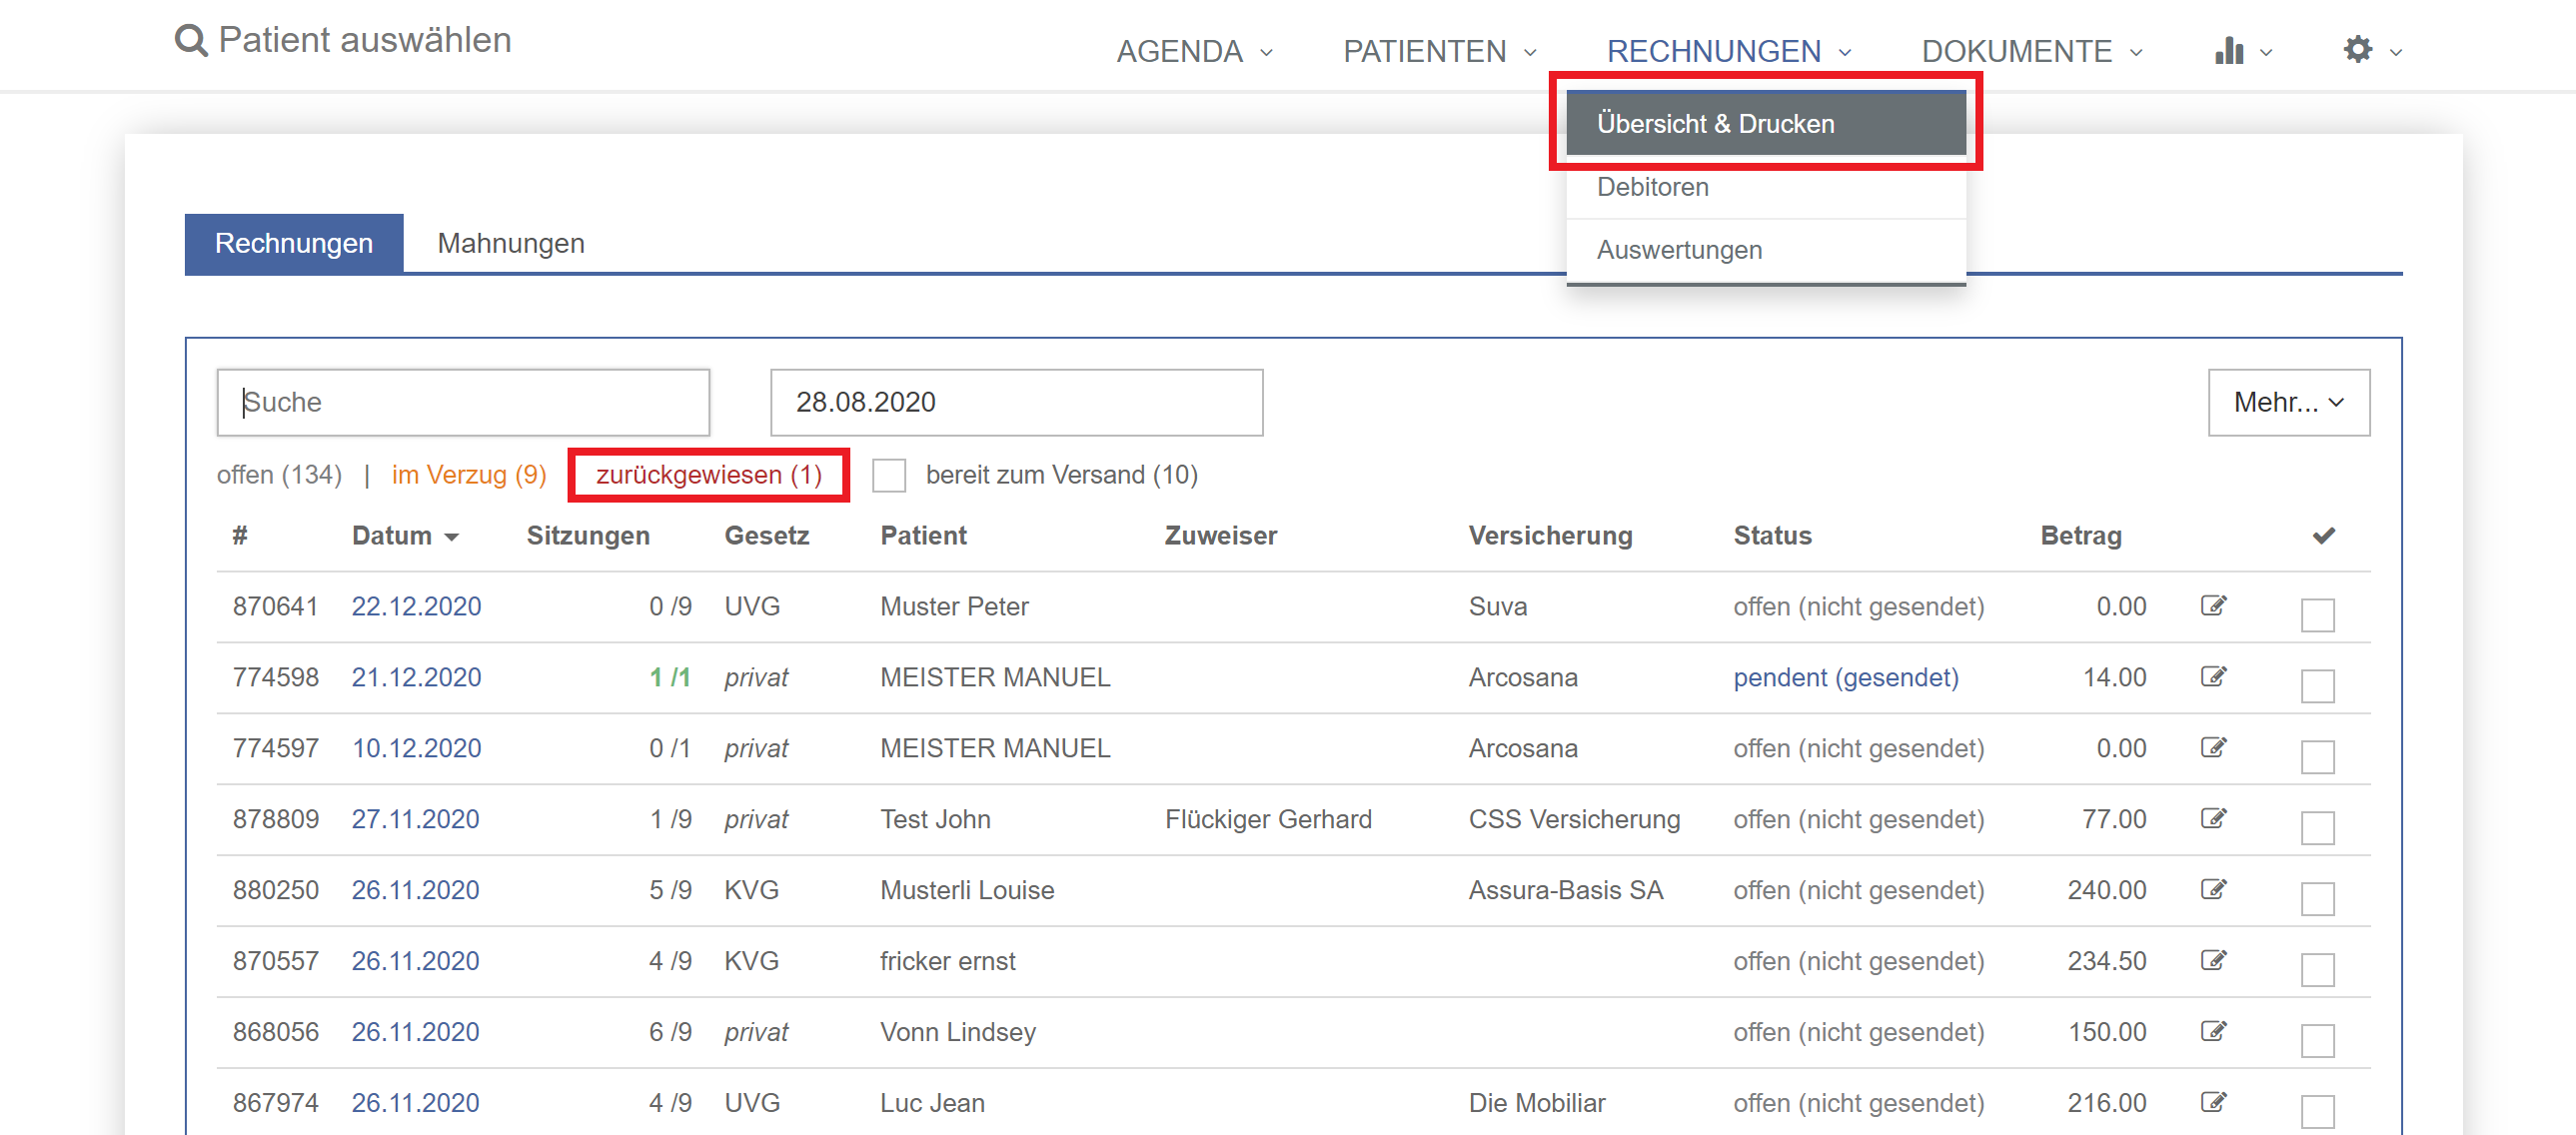This screenshot has height=1135, width=2576.
Task: Click patient name Test John
Action: tap(935, 820)
